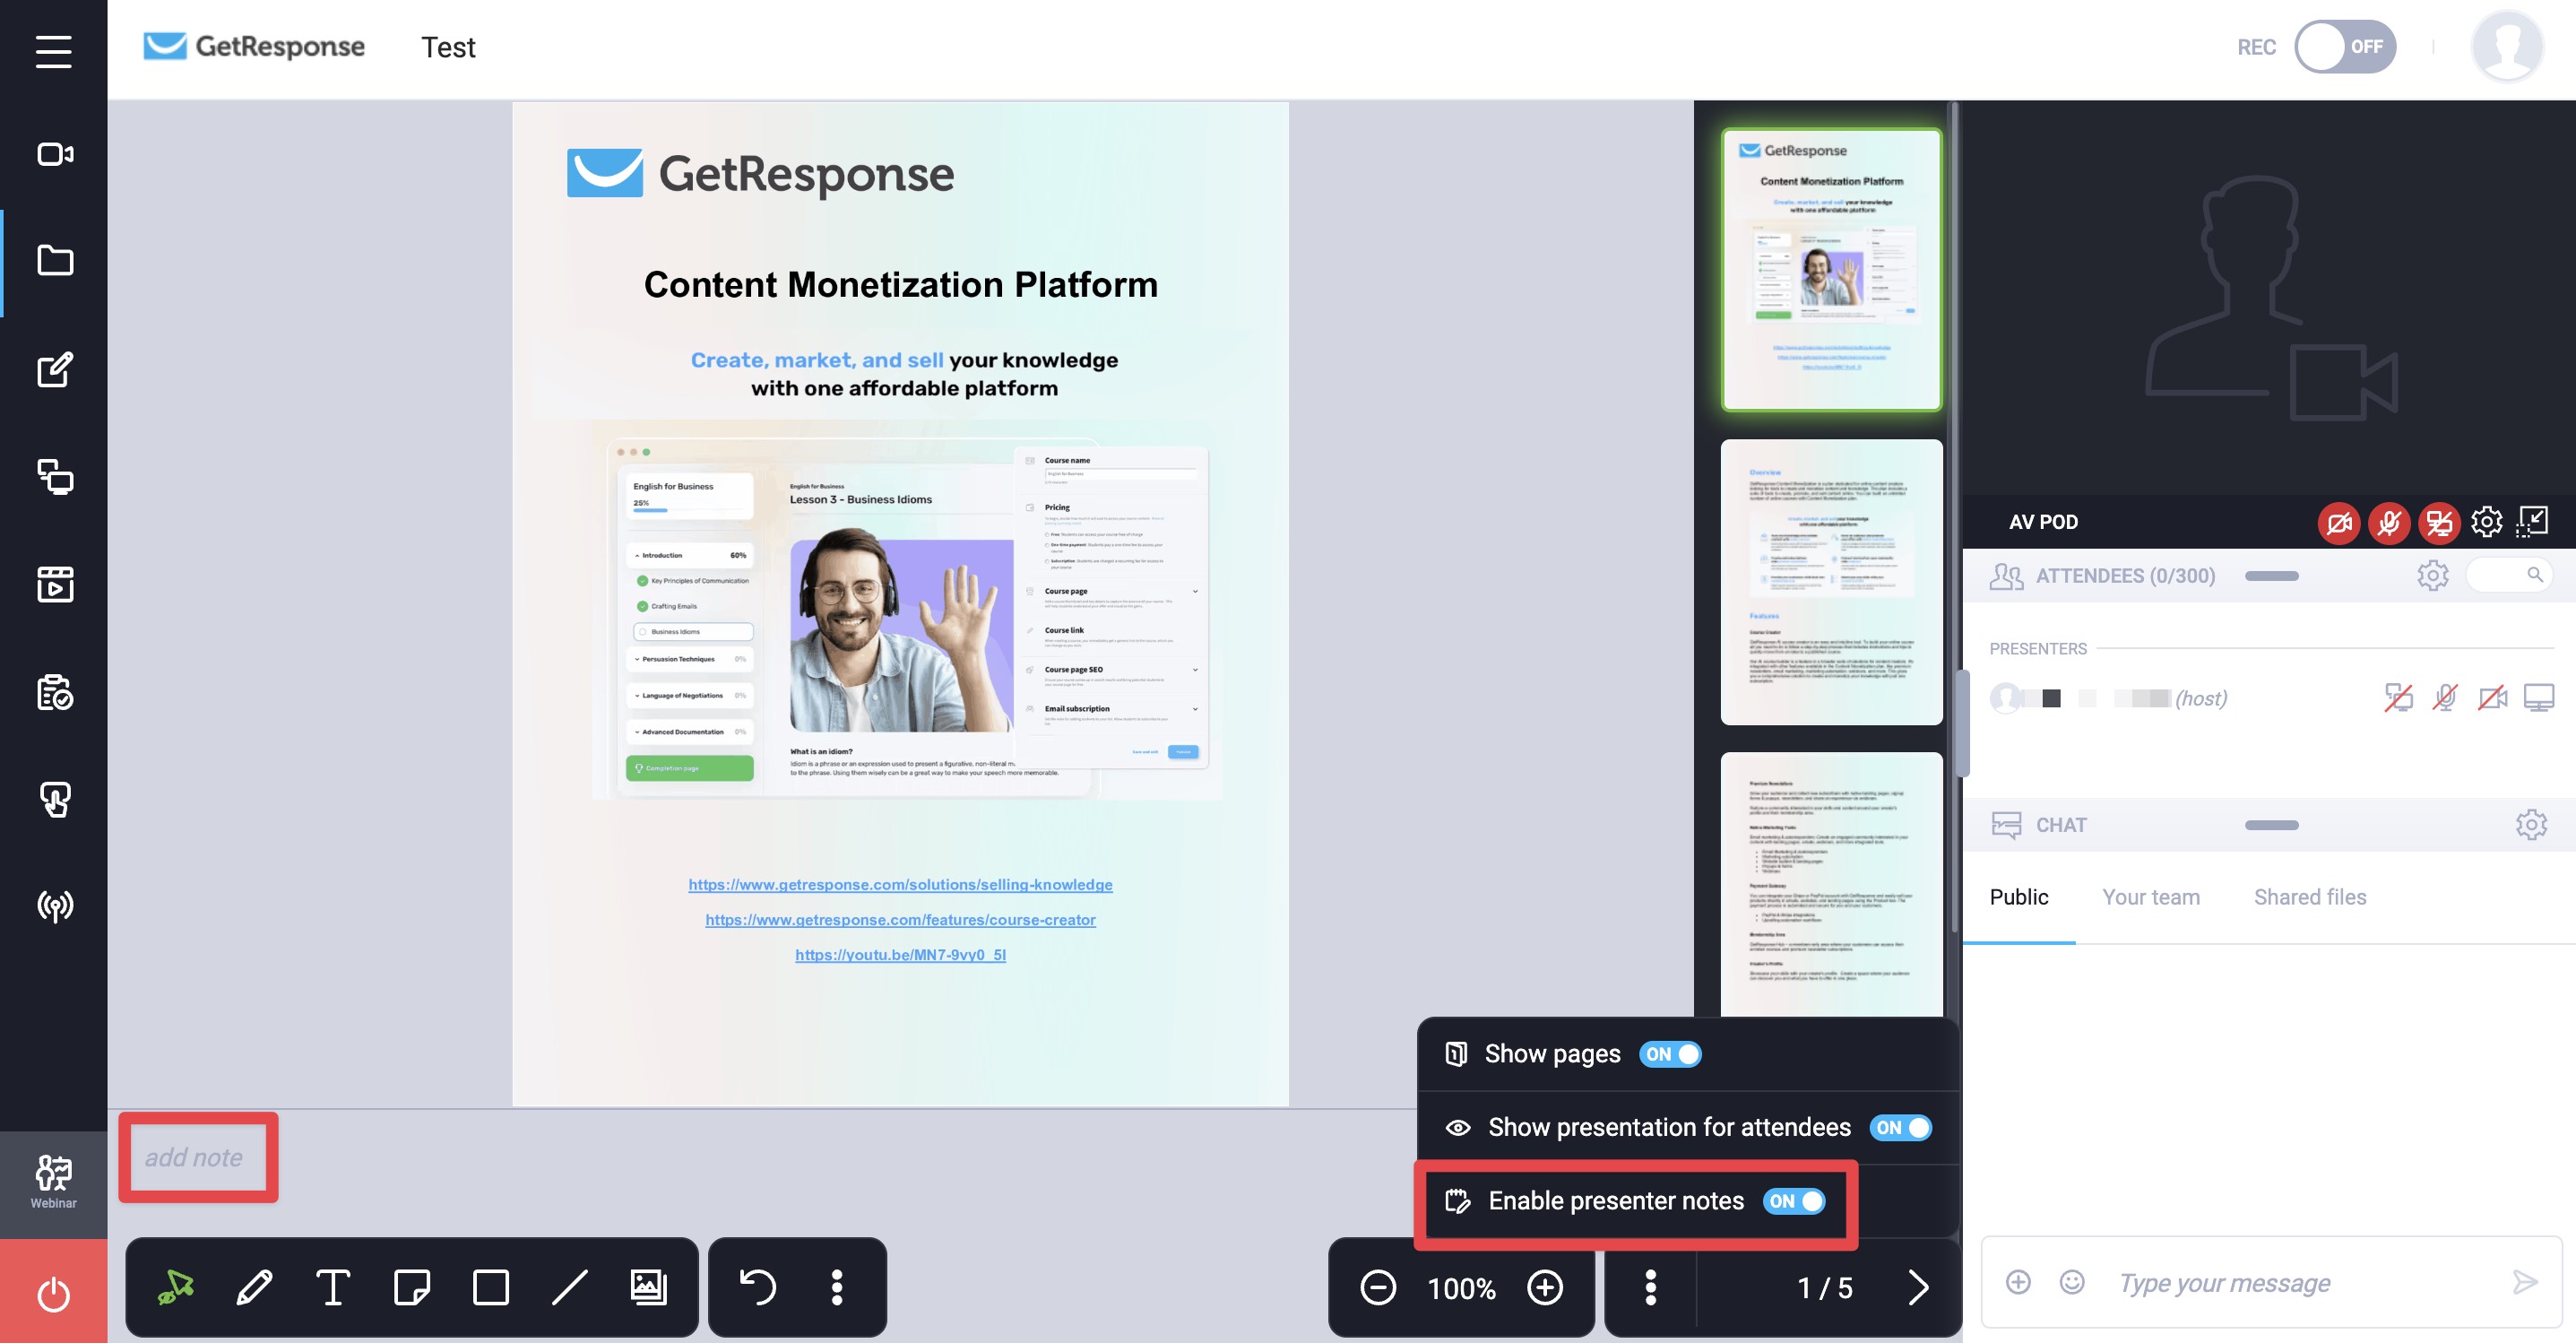This screenshot has height=1343, width=2576.
Task: Select the line drawing tool
Action: pos(569,1287)
